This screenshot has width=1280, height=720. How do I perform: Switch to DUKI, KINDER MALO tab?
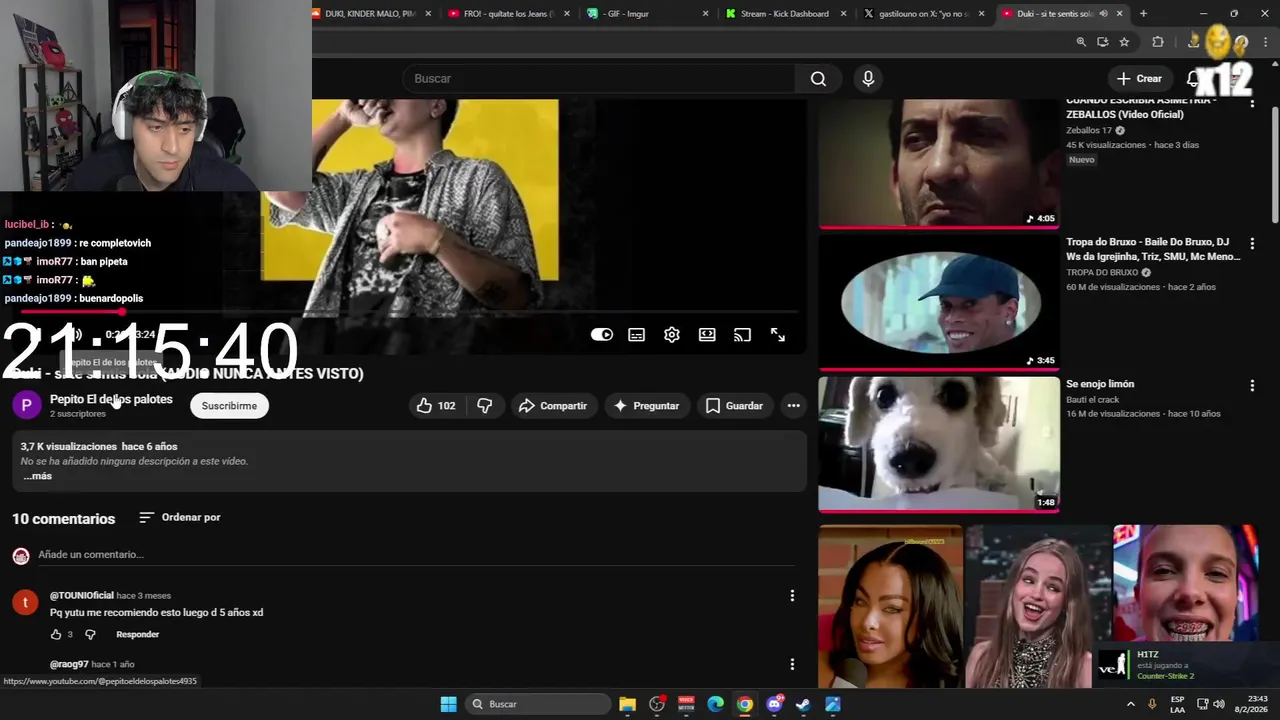(372, 14)
